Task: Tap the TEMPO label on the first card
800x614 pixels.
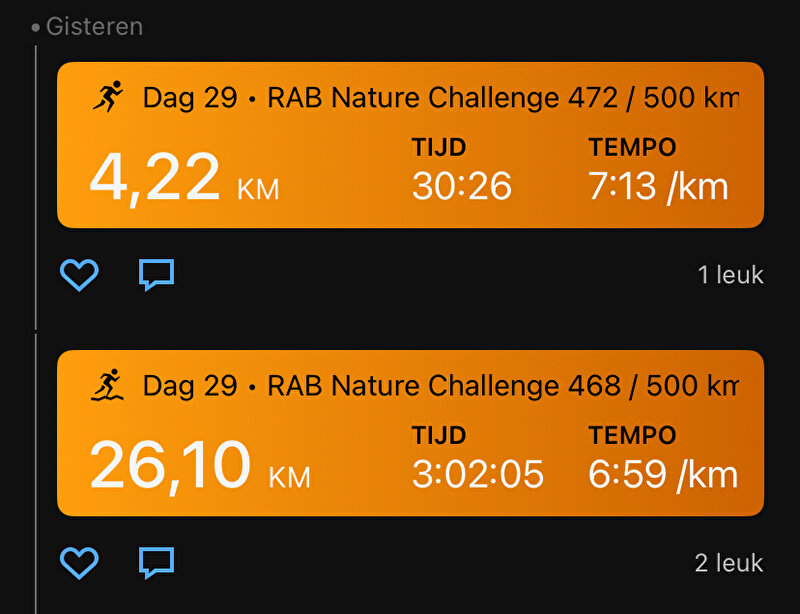Action: coord(632,147)
